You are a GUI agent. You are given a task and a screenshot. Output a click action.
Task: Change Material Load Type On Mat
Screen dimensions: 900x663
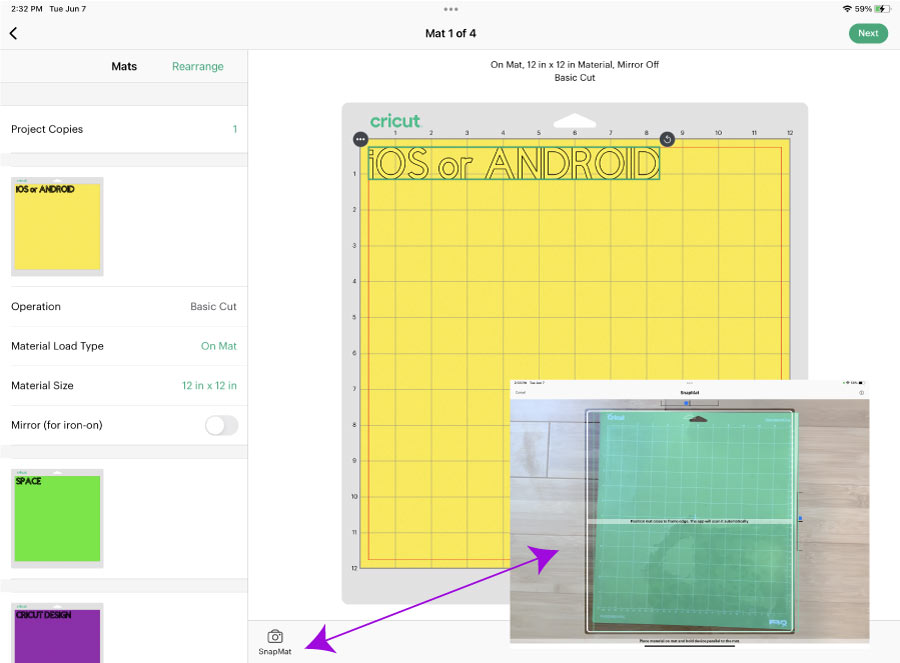[x=219, y=346]
